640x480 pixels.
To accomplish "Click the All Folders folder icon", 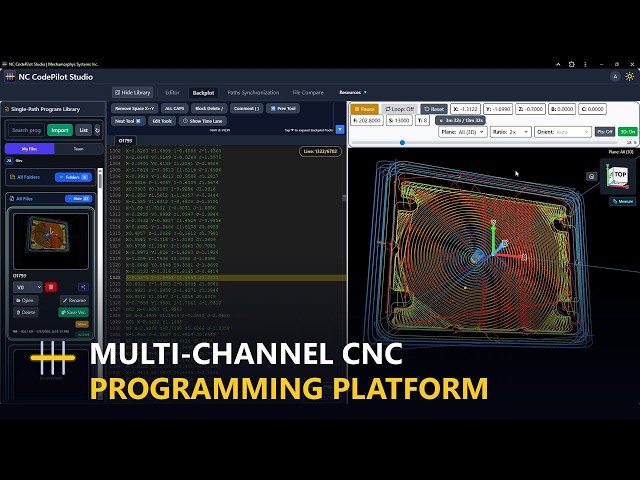I will point(12,177).
